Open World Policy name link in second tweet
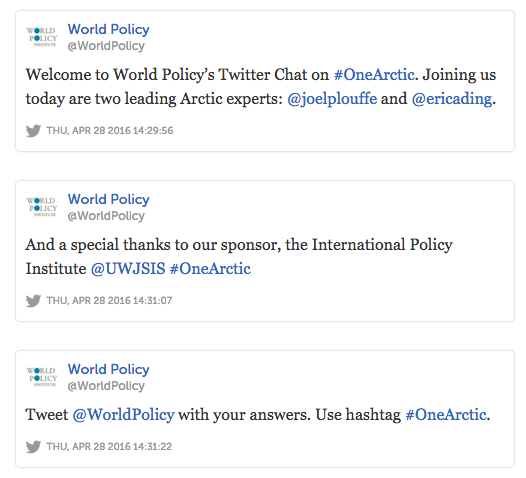This screenshot has height=478, width=526. (109, 200)
